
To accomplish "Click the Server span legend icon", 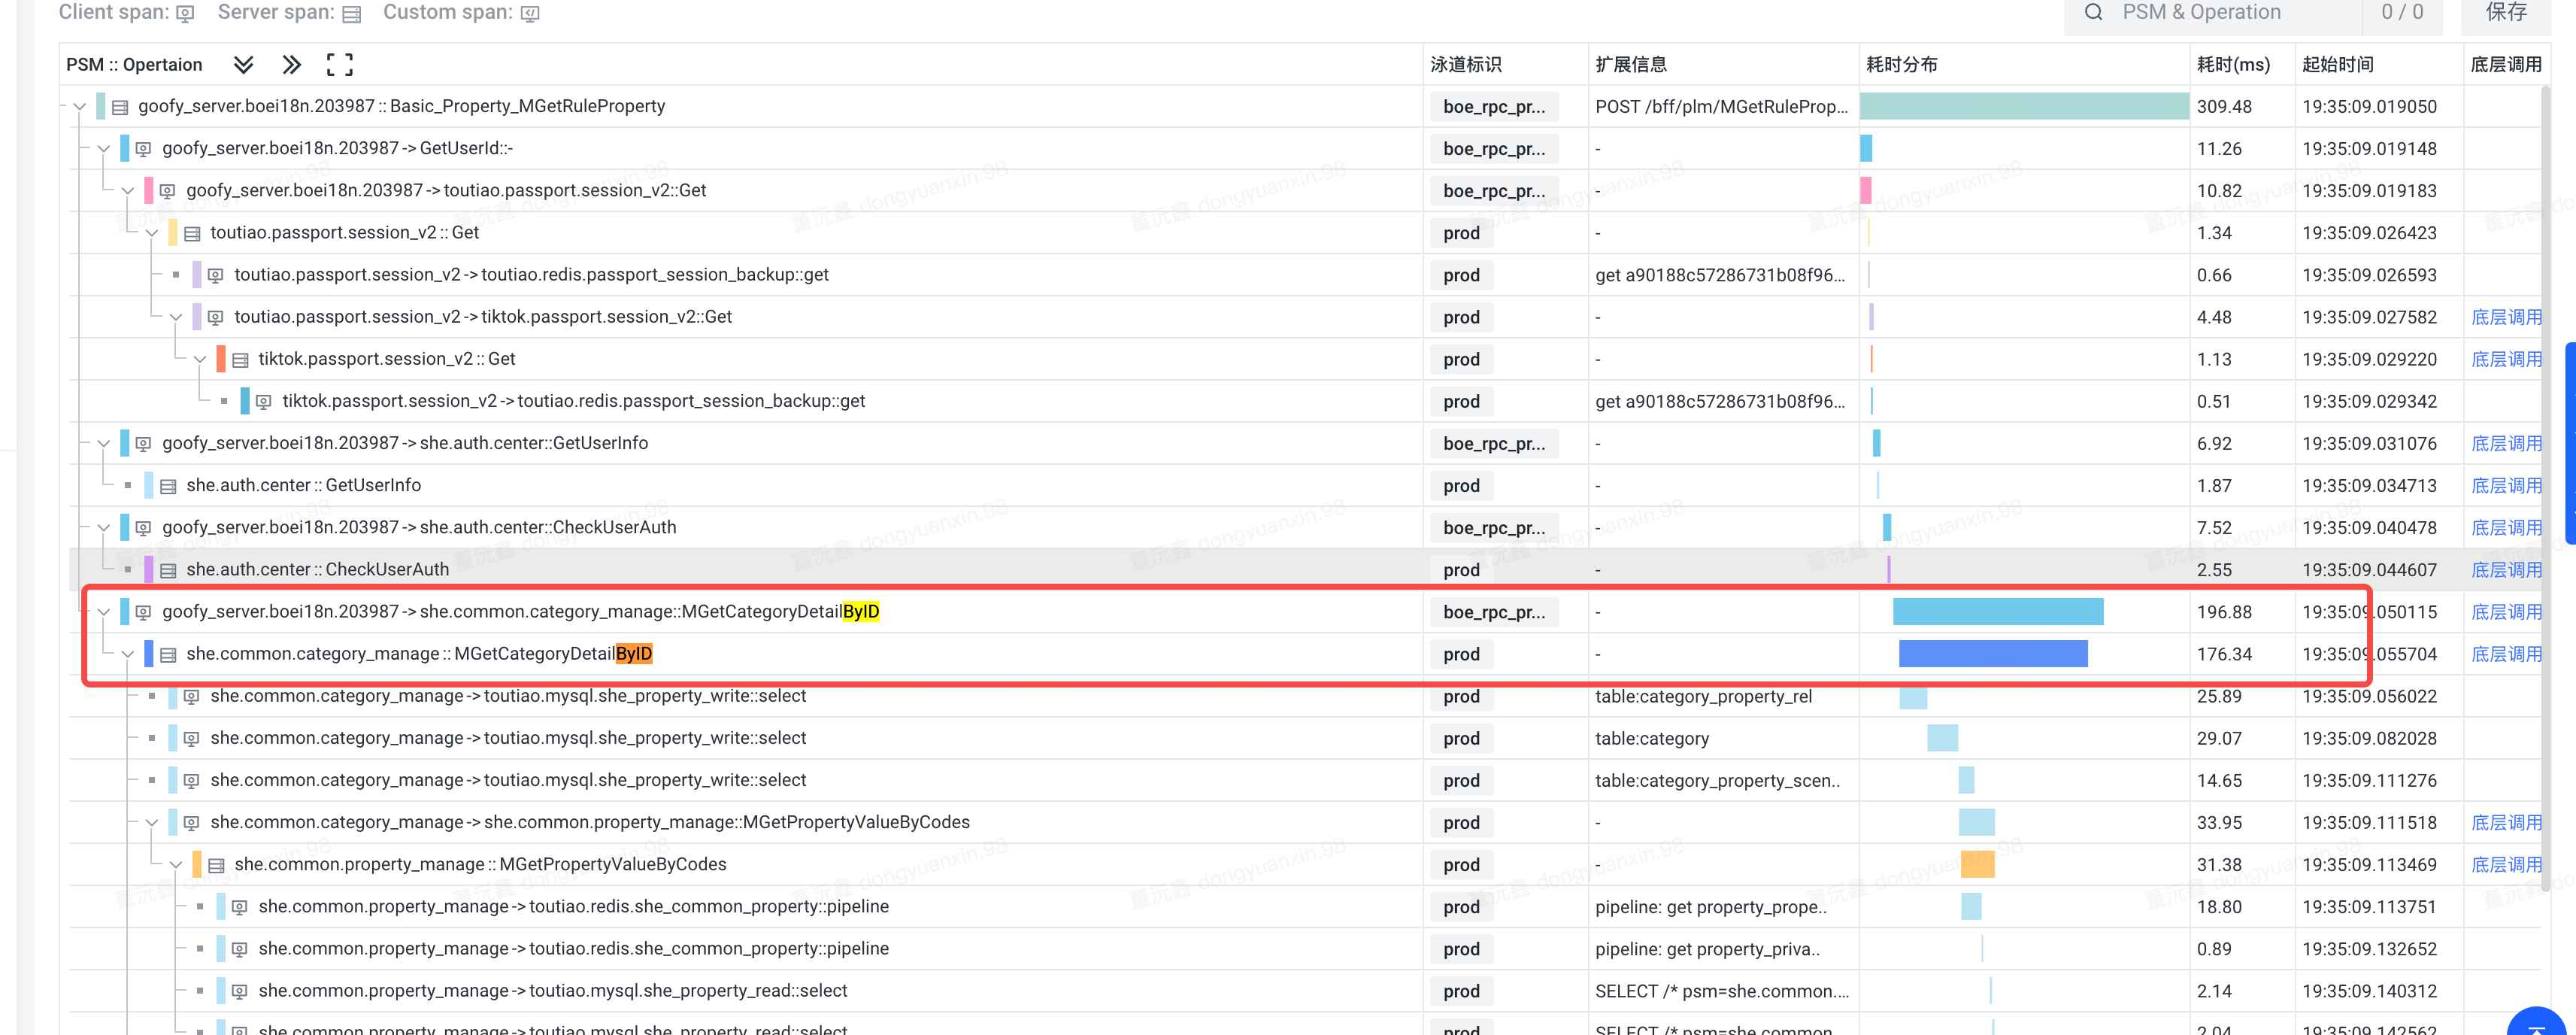I will tap(351, 13).
